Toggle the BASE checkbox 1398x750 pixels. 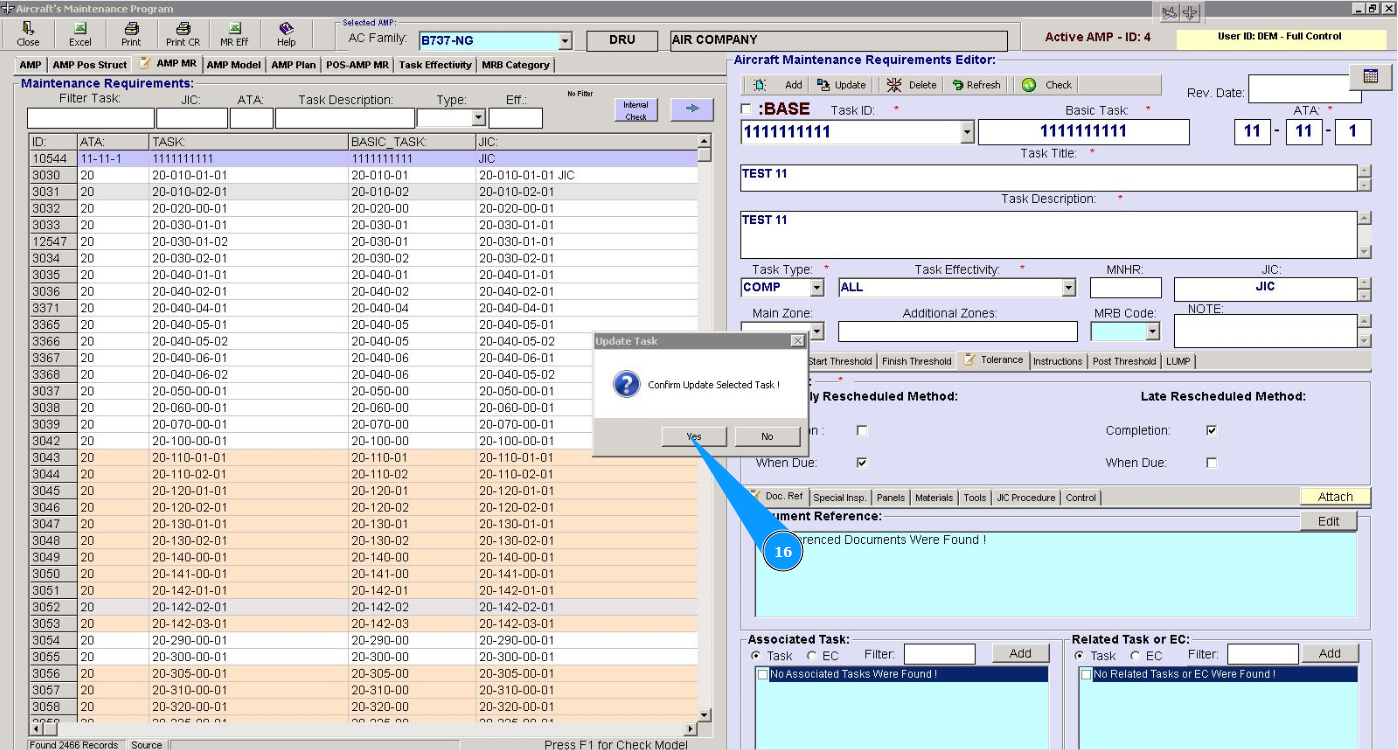[746, 109]
